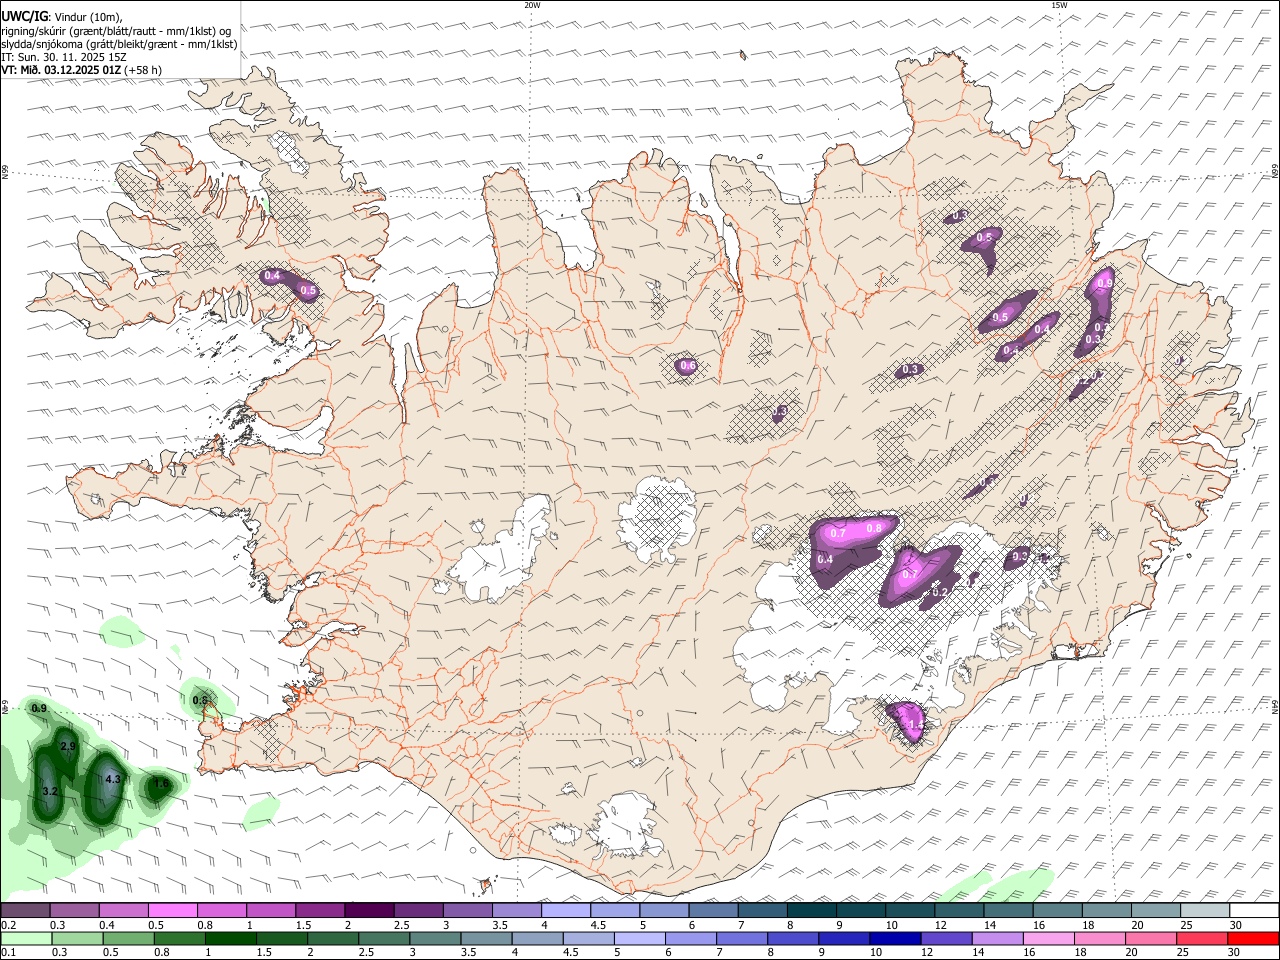
Task: Click the light green 0.1 swatch in lower legend
Action: point(25,939)
